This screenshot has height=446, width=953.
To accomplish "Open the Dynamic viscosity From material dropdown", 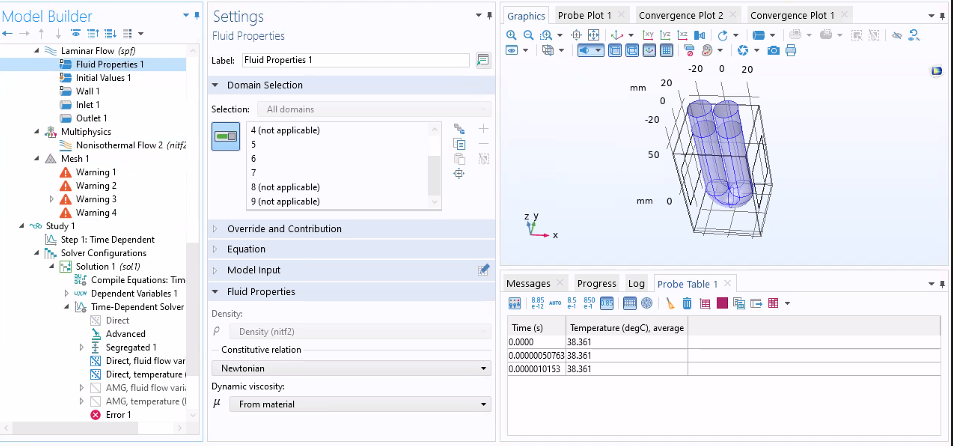I will coord(359,404).
